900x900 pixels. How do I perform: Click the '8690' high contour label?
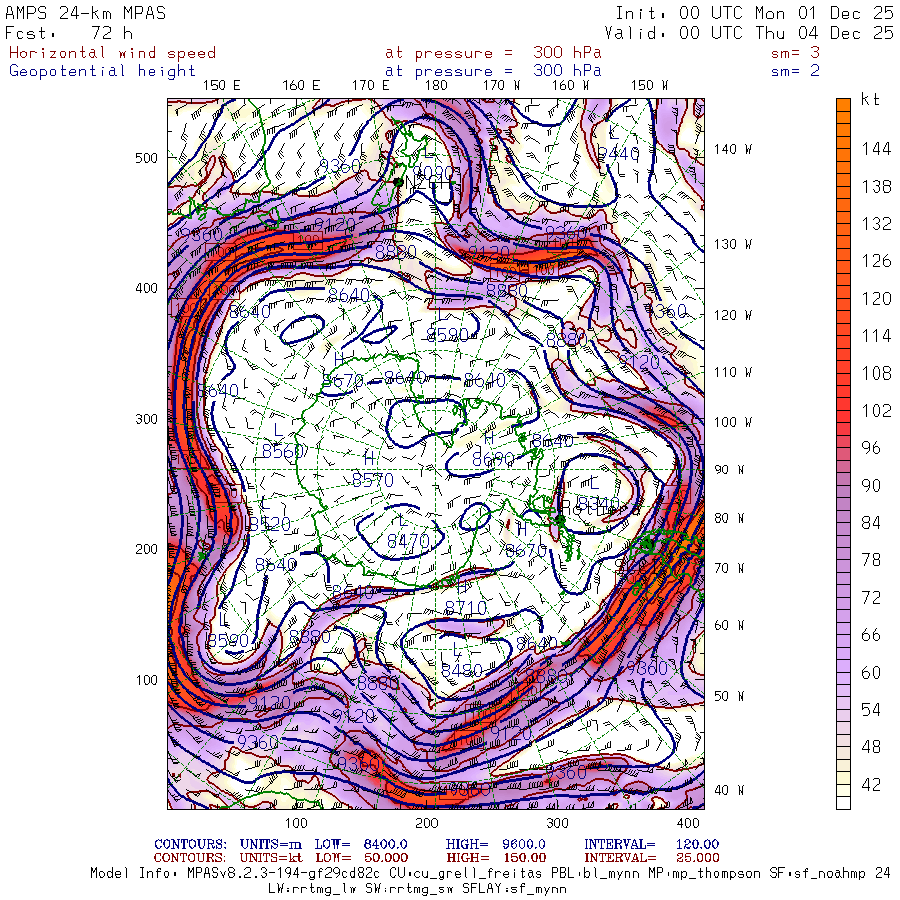coord(493,459)
